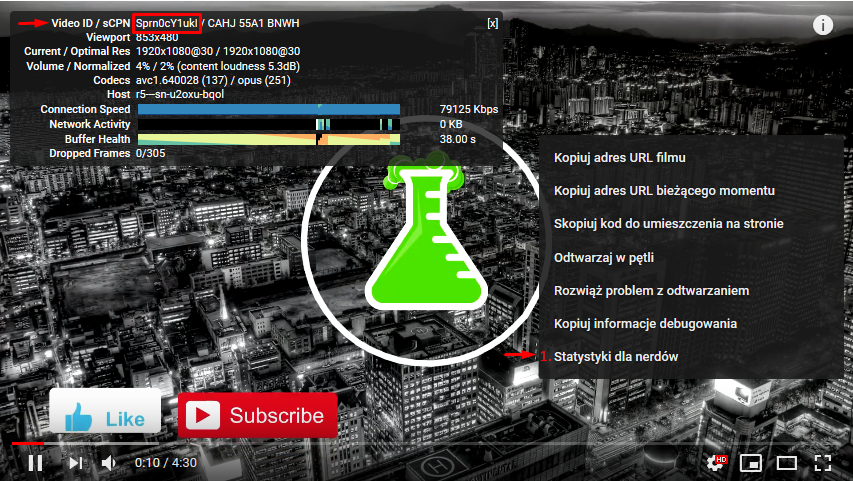Mute the video volume
Screen dimensions: 853x481
pyautogui.click(x=109, y=463)
